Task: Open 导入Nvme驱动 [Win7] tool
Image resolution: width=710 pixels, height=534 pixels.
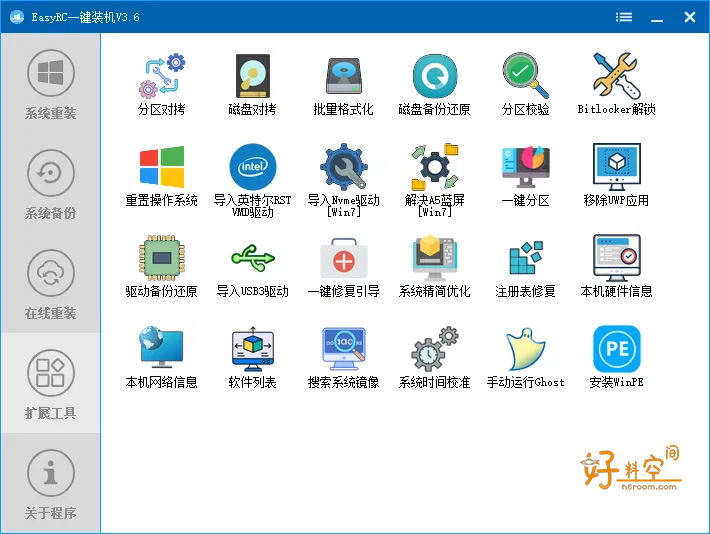Action: coord(343,181)
